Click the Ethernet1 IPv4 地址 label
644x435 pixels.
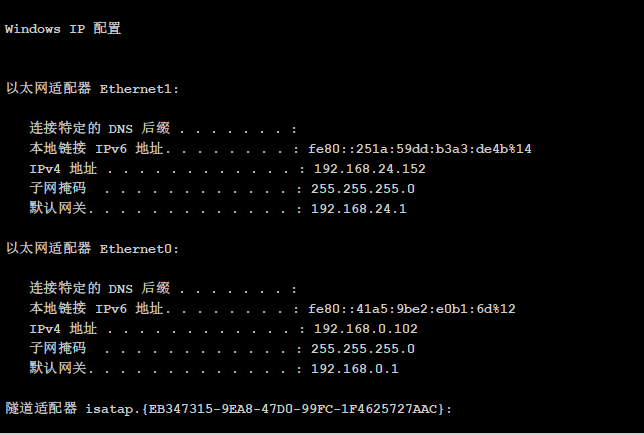point(63,168)
